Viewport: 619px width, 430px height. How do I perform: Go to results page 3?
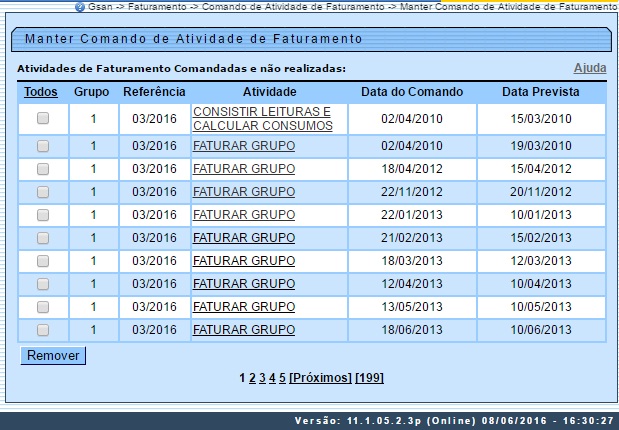tap(262, 378)
